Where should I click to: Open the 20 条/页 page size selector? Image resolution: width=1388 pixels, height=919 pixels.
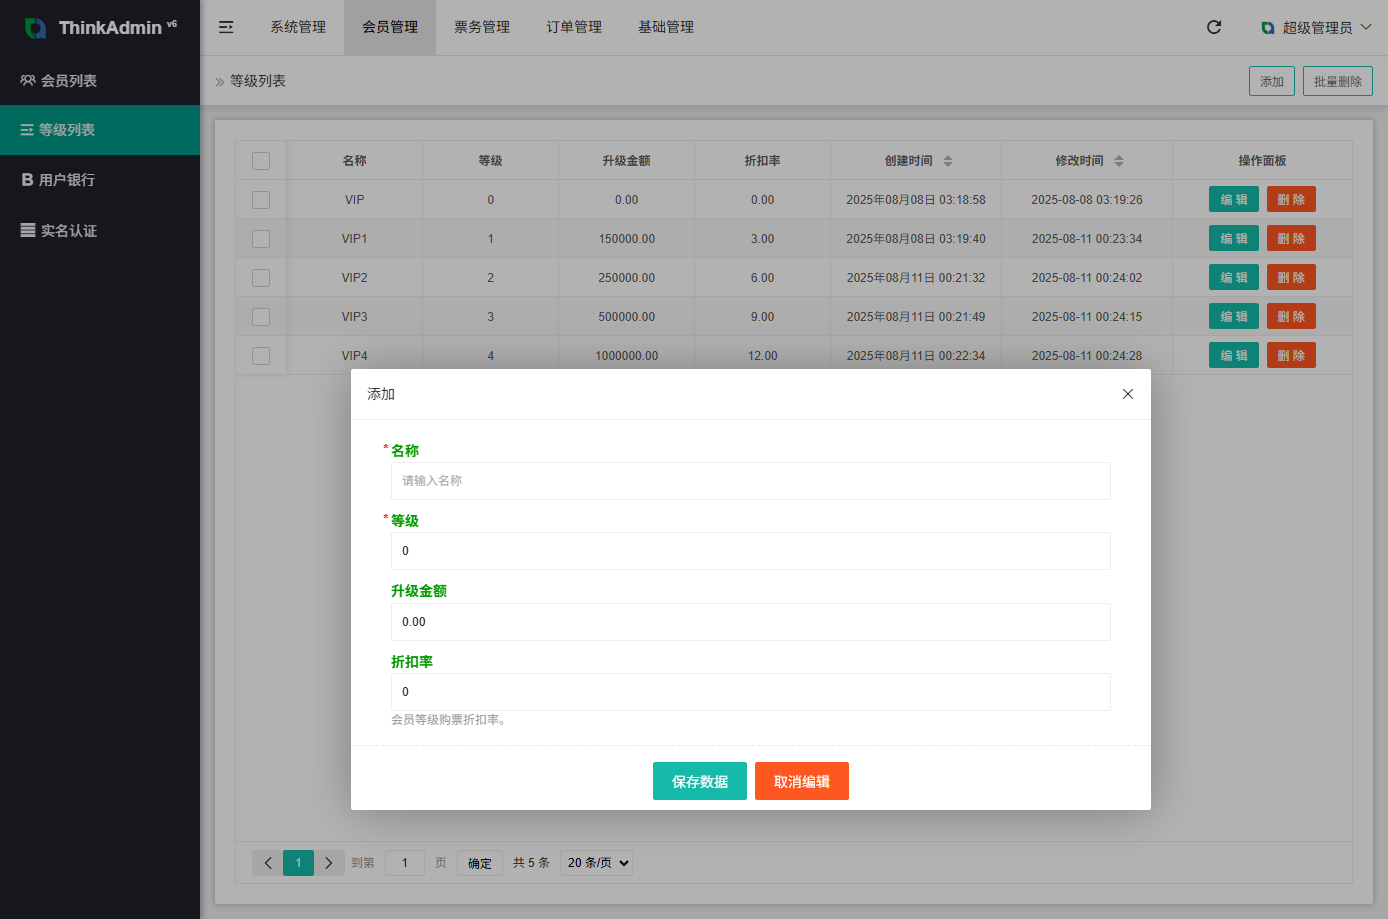(x=596, y=863)
